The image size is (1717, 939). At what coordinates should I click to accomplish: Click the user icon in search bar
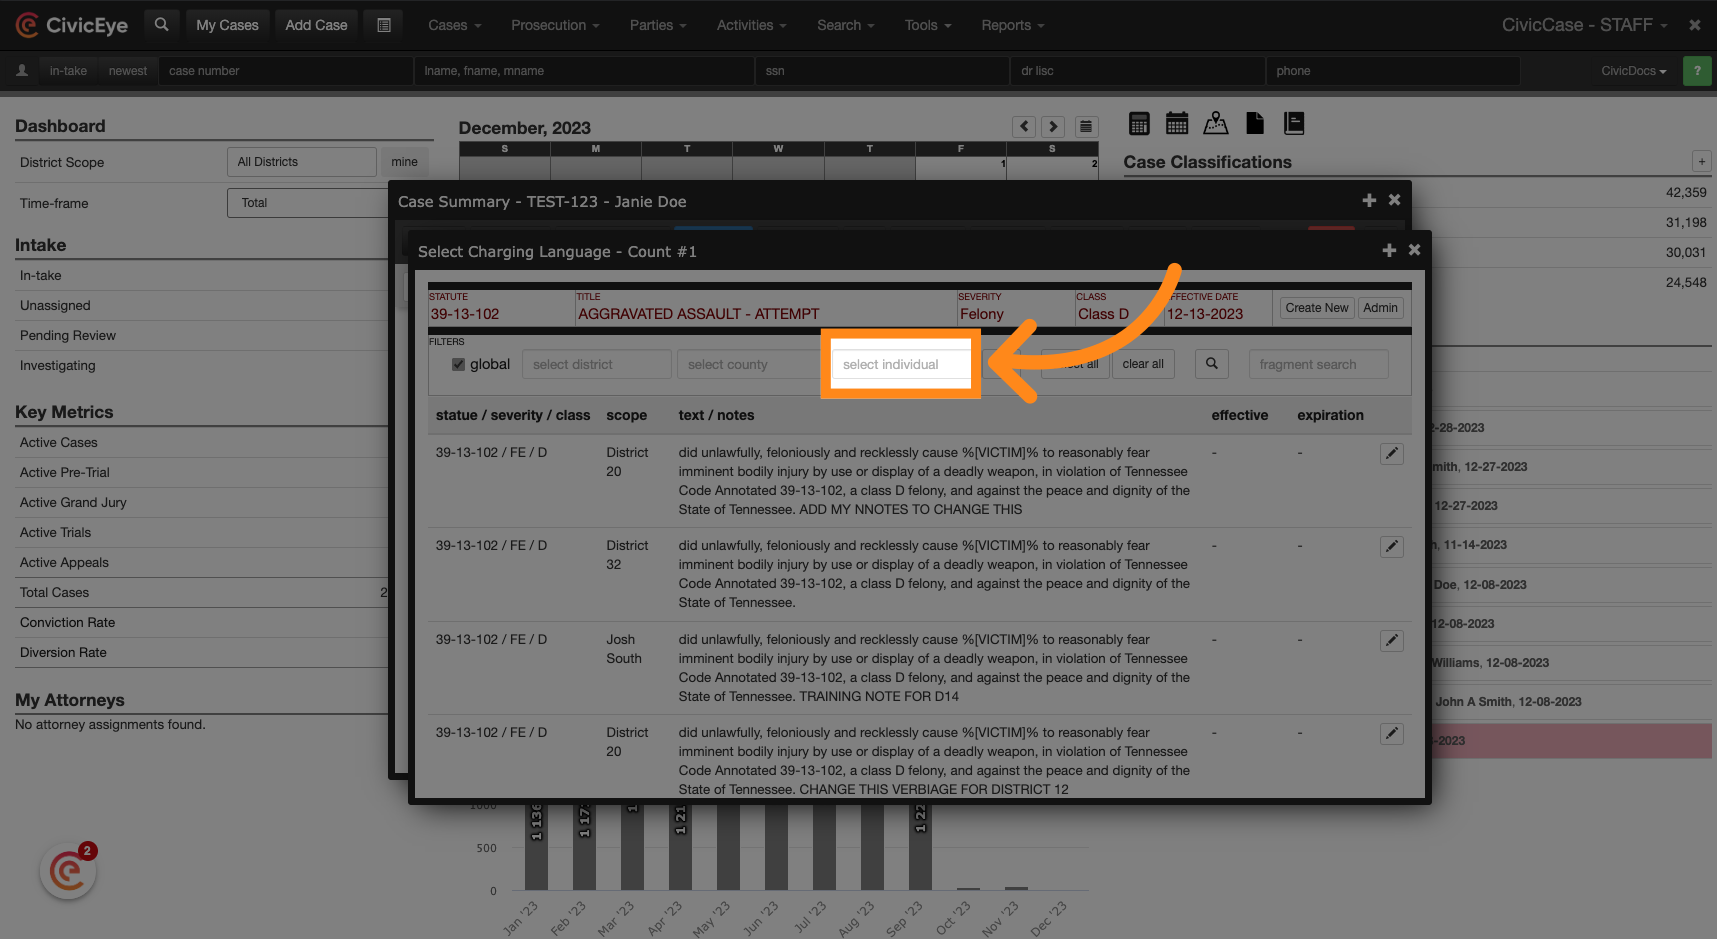point(22,71)
